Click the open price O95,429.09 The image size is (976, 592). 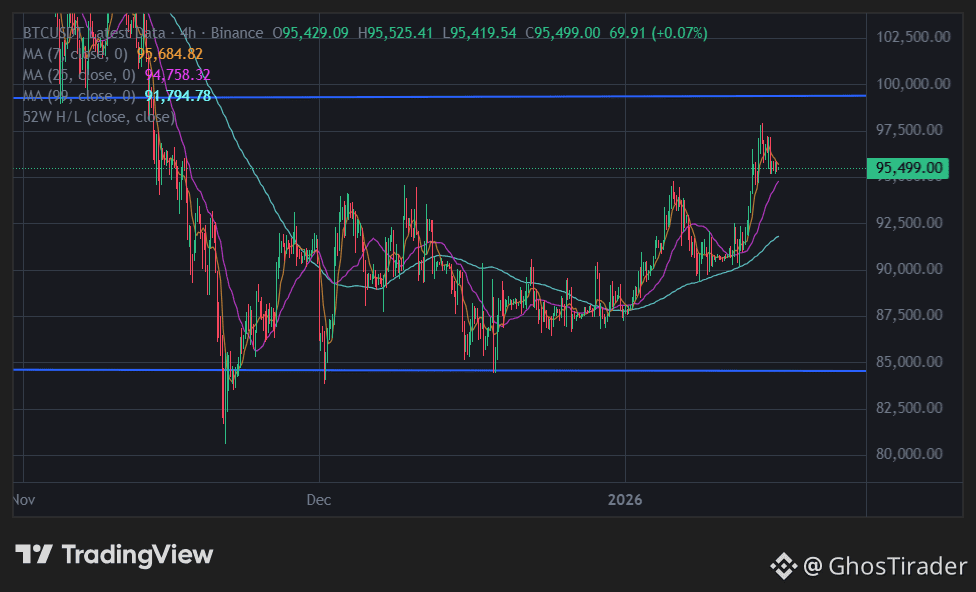[311, 33]
